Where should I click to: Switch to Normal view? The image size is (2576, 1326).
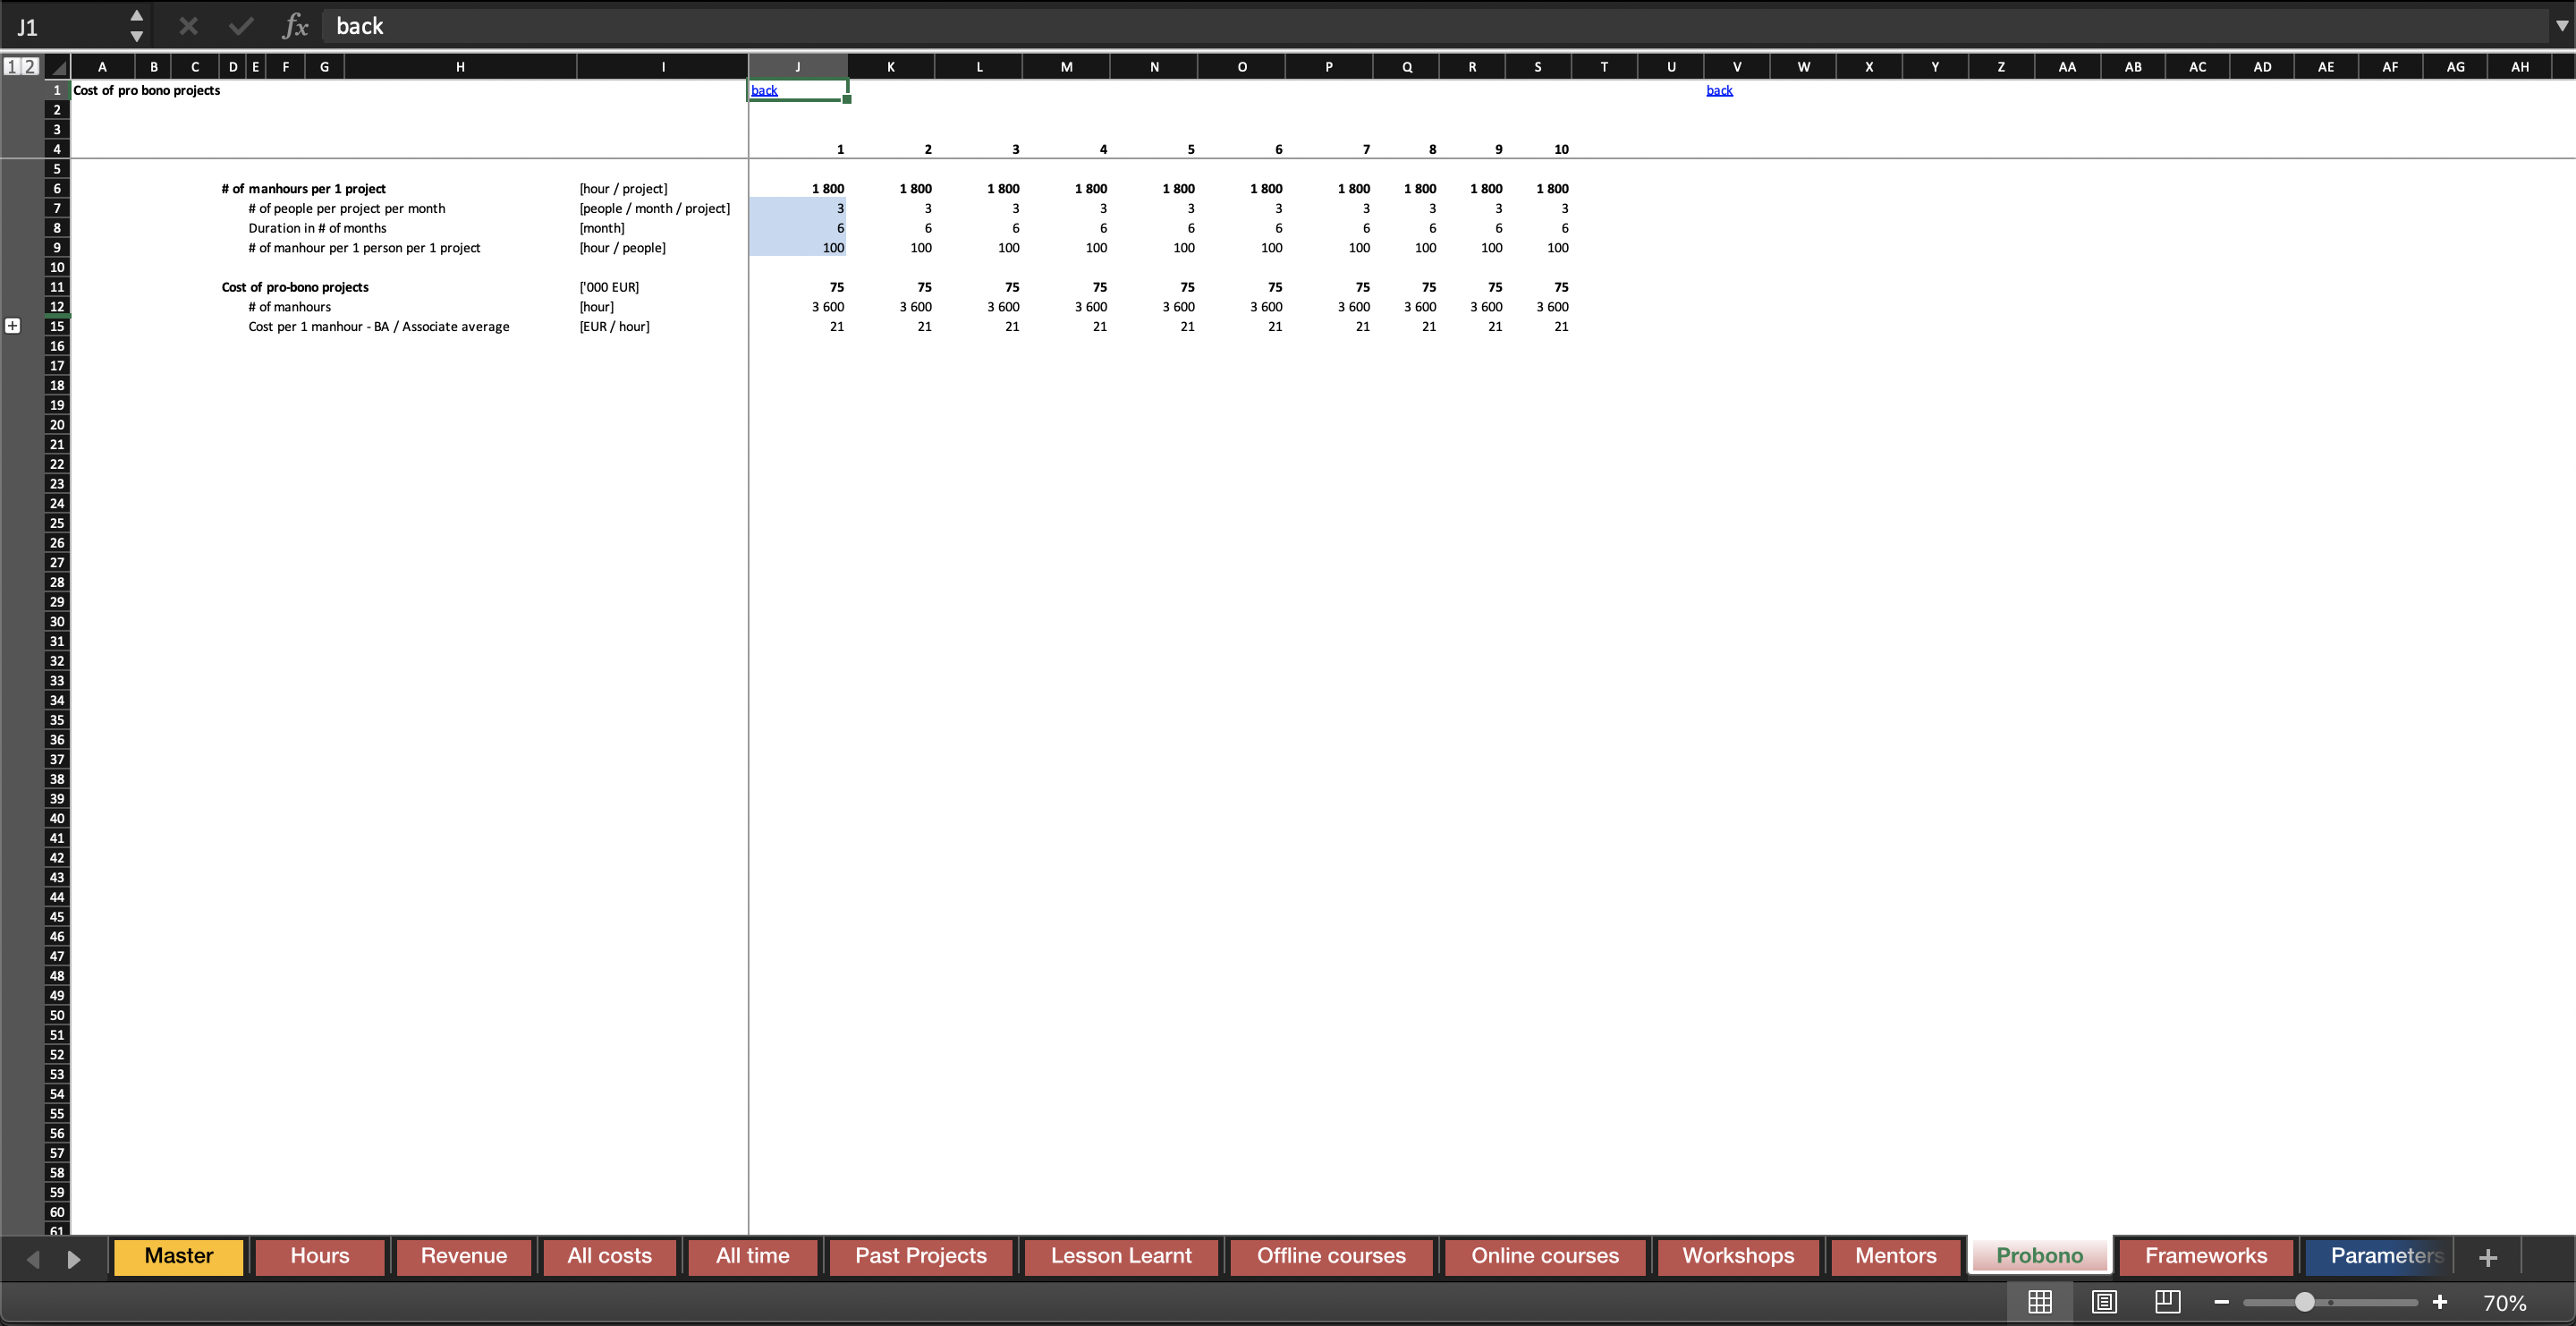[x=2040, y=1302]
